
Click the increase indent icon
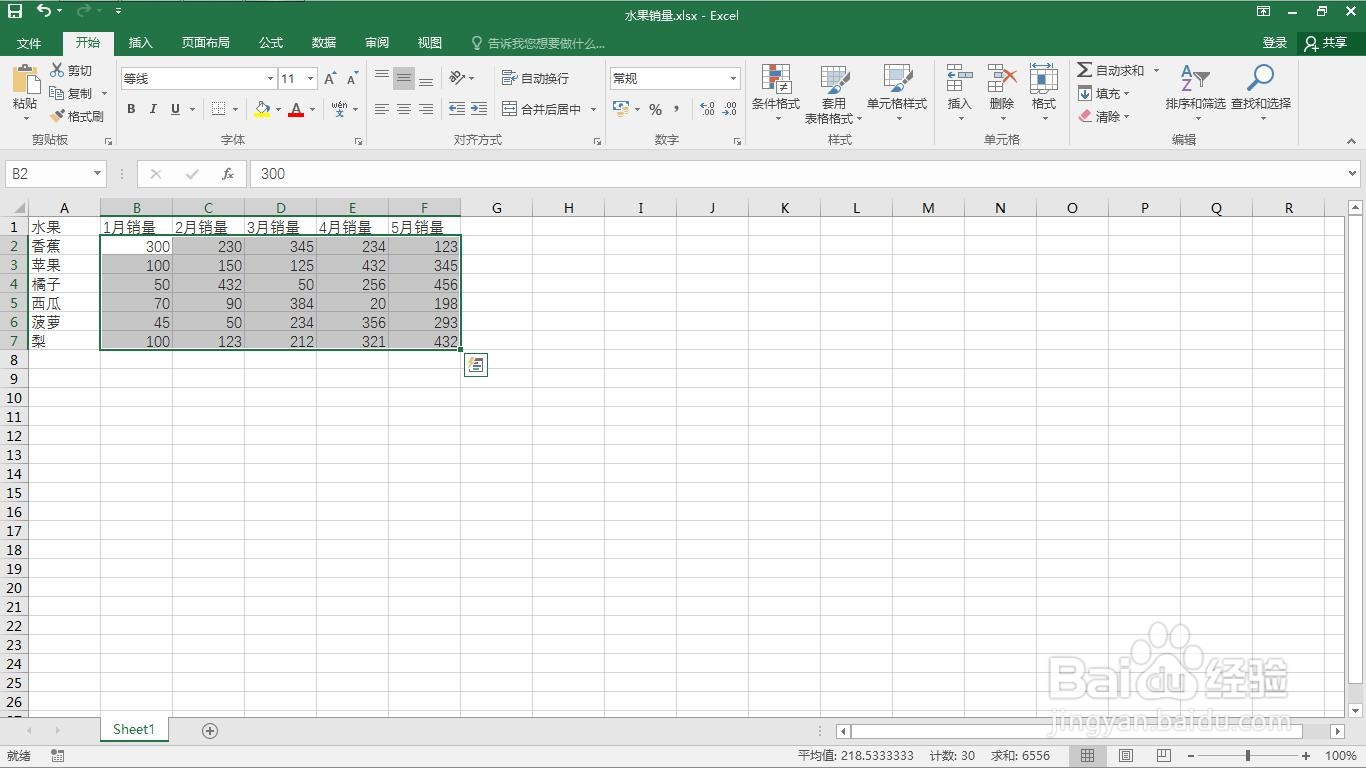click(479, 109)
